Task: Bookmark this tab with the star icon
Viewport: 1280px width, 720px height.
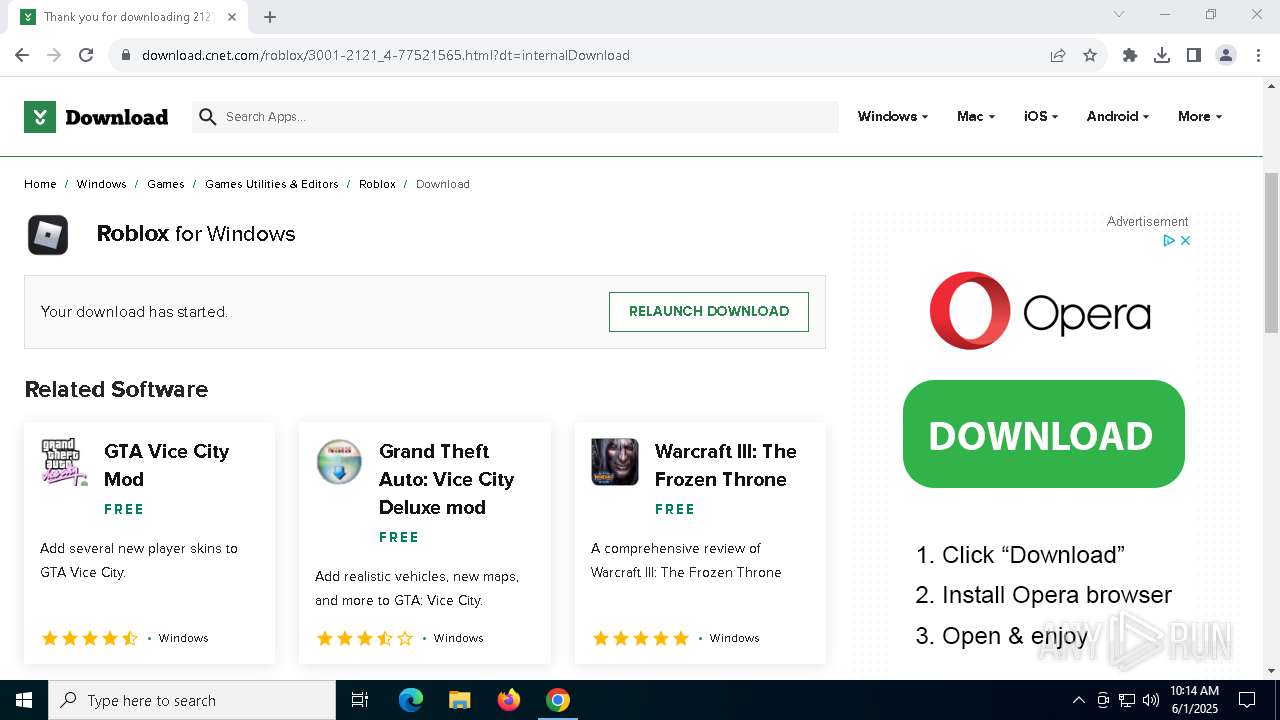Action: click(1090, 55)
